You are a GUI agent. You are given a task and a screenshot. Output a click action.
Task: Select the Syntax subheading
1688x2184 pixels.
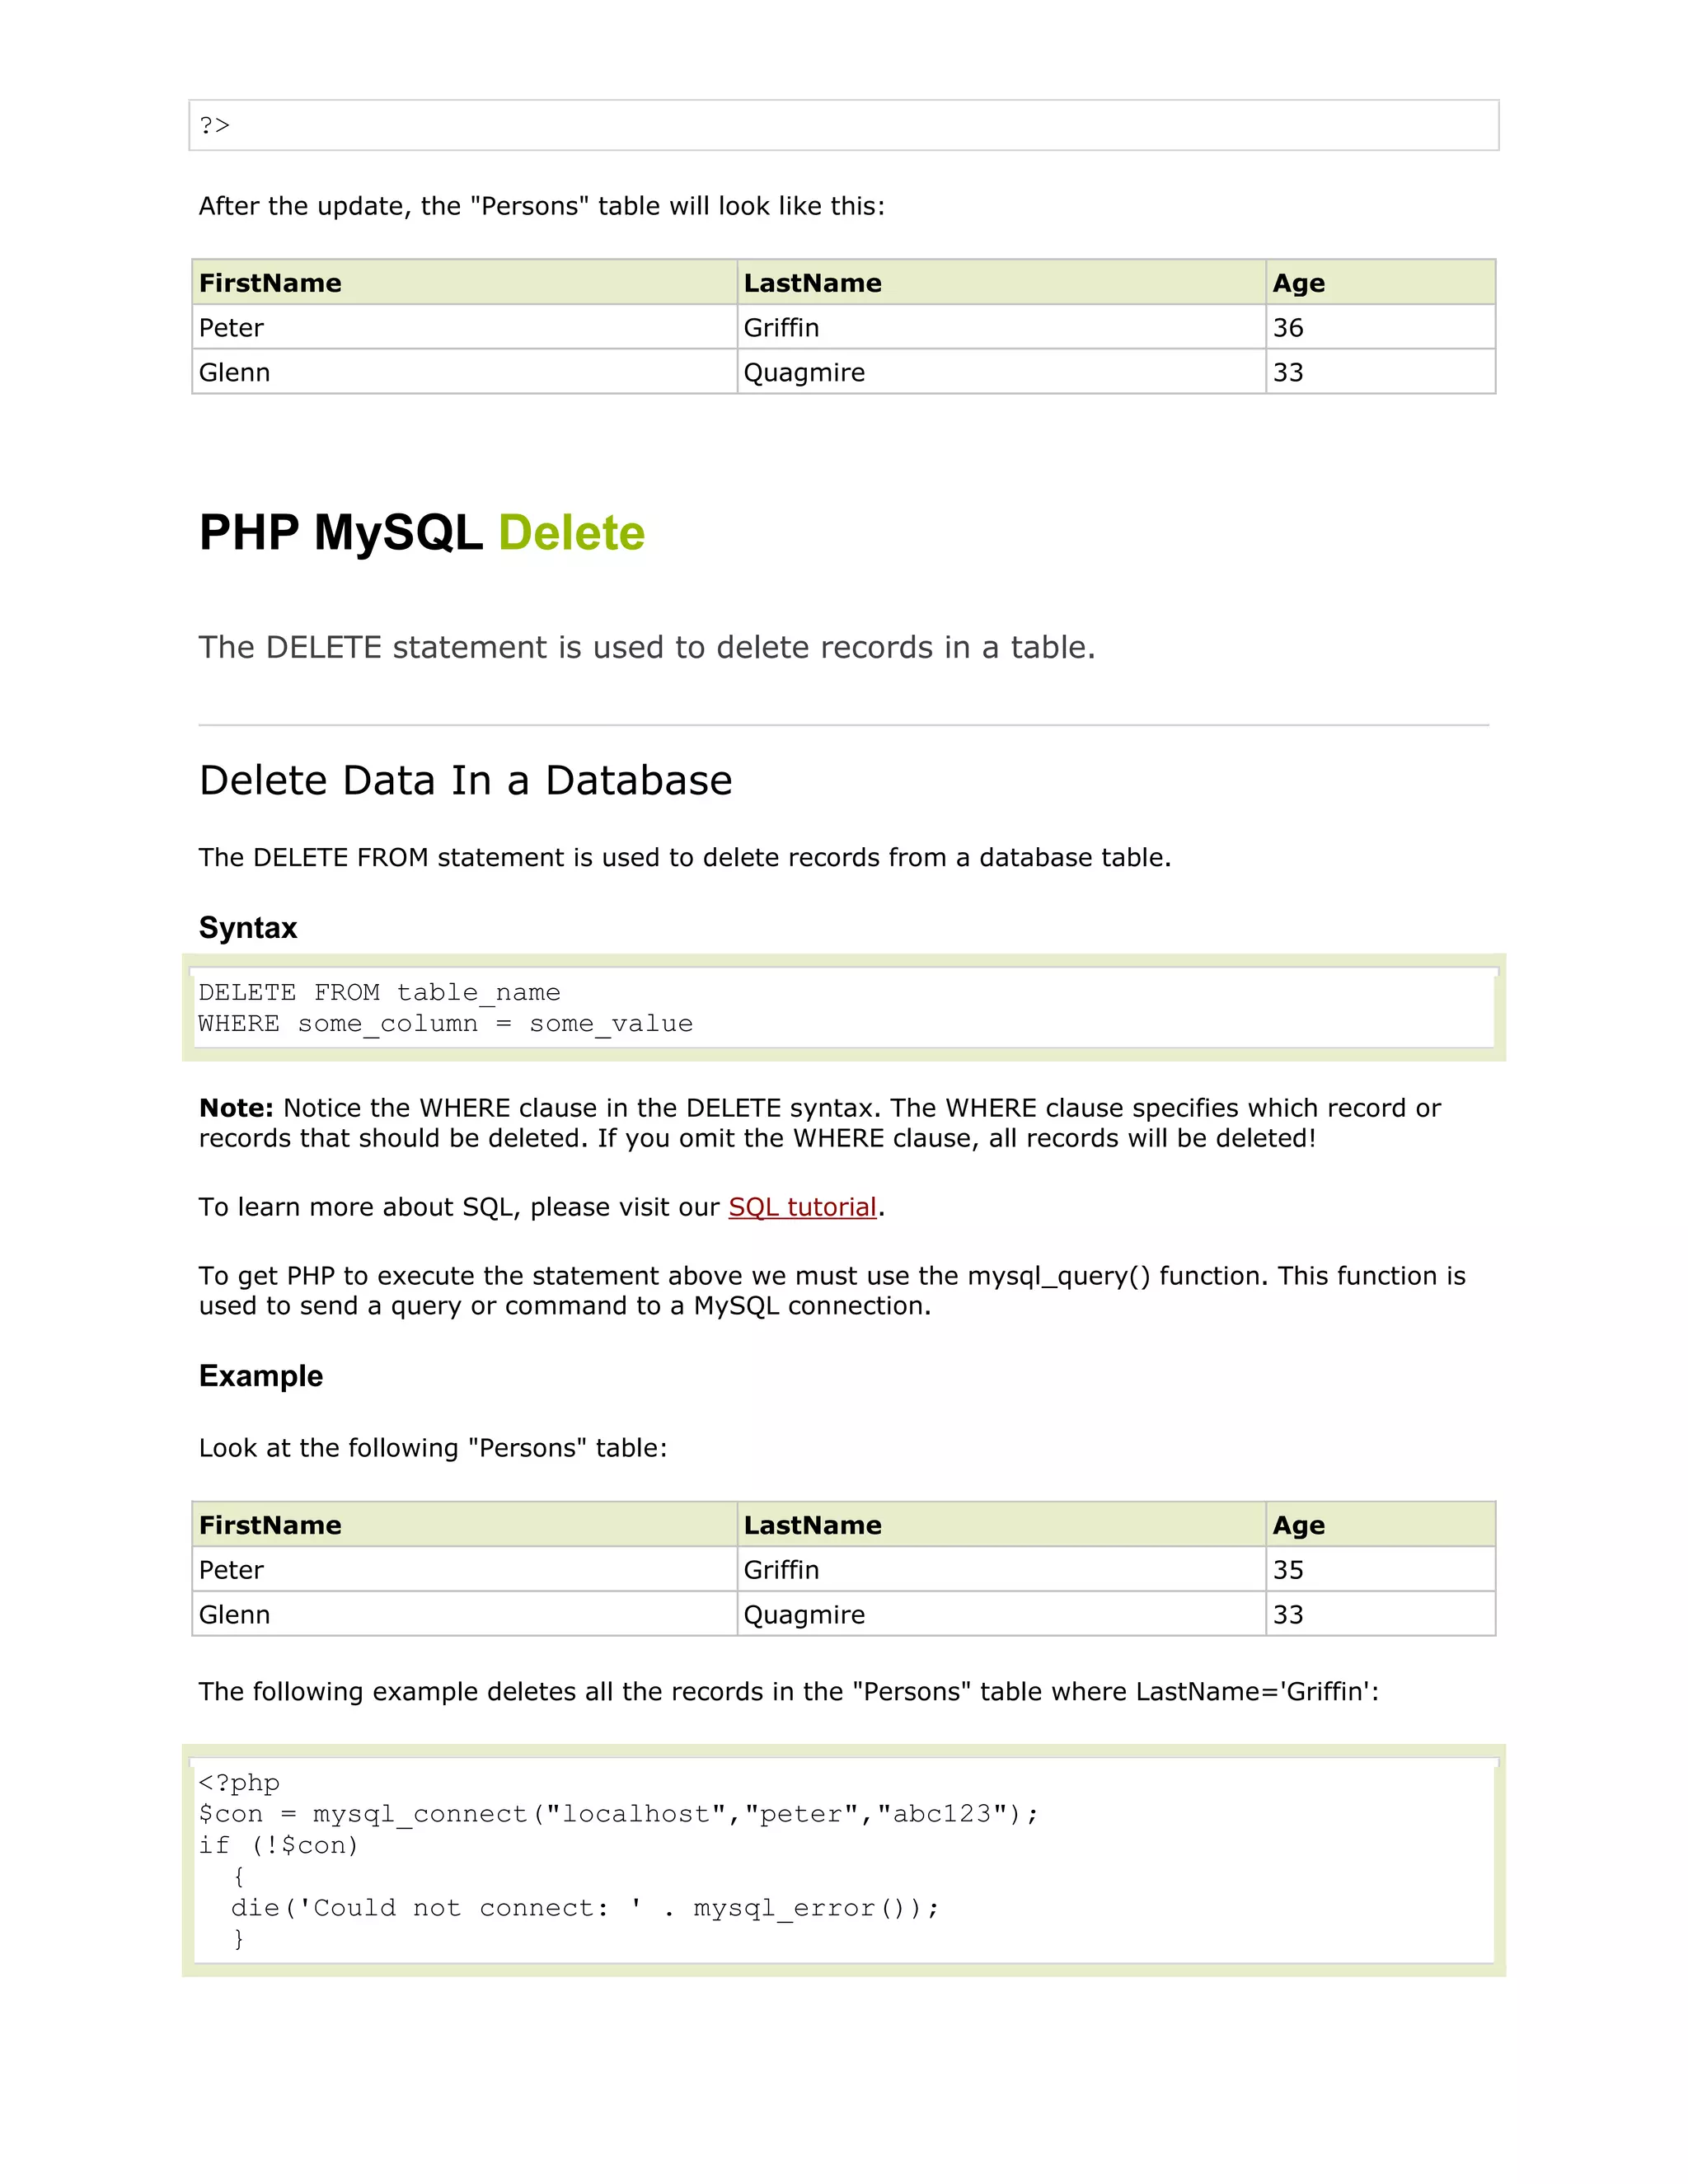(x=248, y=928)
